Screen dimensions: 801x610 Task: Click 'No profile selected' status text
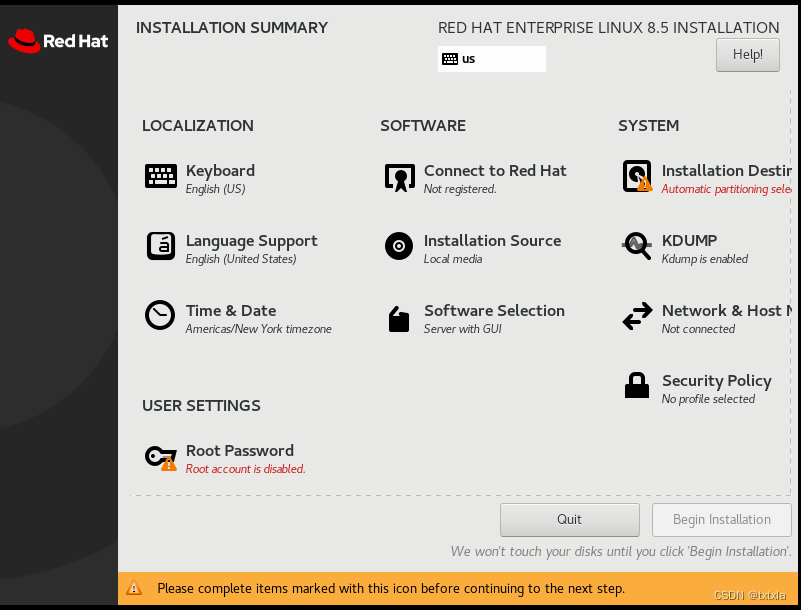click(708, 399)
